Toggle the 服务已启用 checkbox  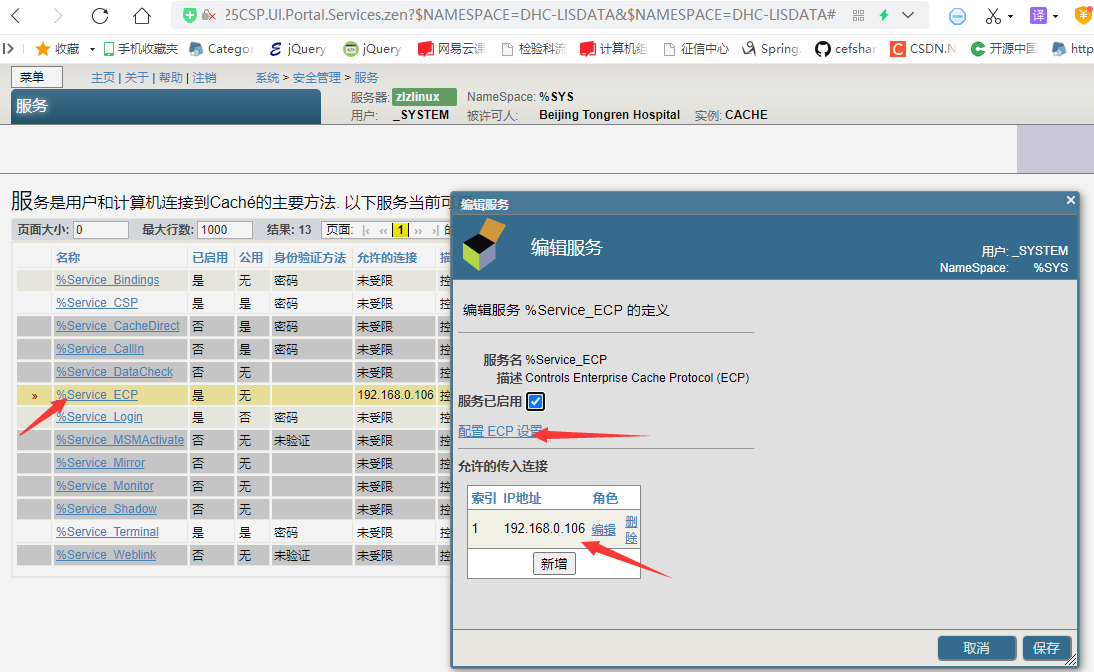point(535,401)
